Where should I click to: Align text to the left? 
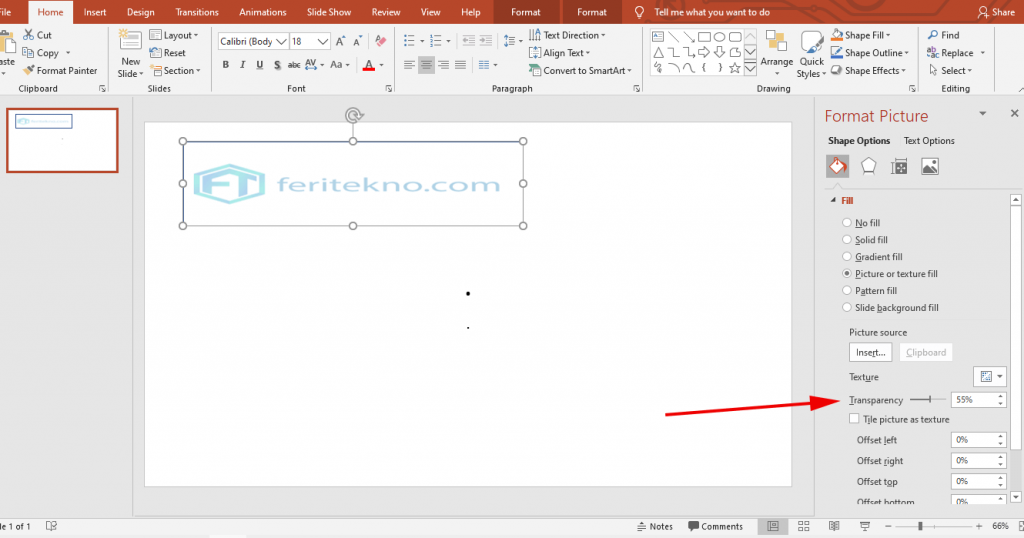point(409,65)
